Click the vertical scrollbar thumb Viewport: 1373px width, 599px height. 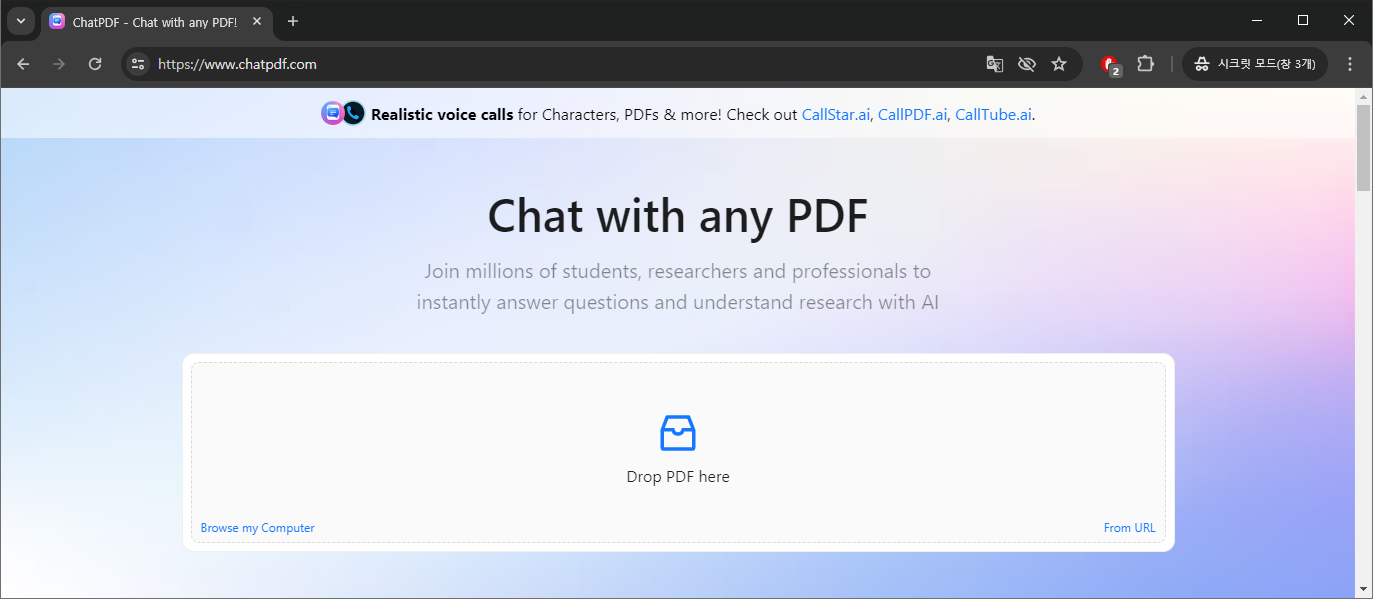1364,147
